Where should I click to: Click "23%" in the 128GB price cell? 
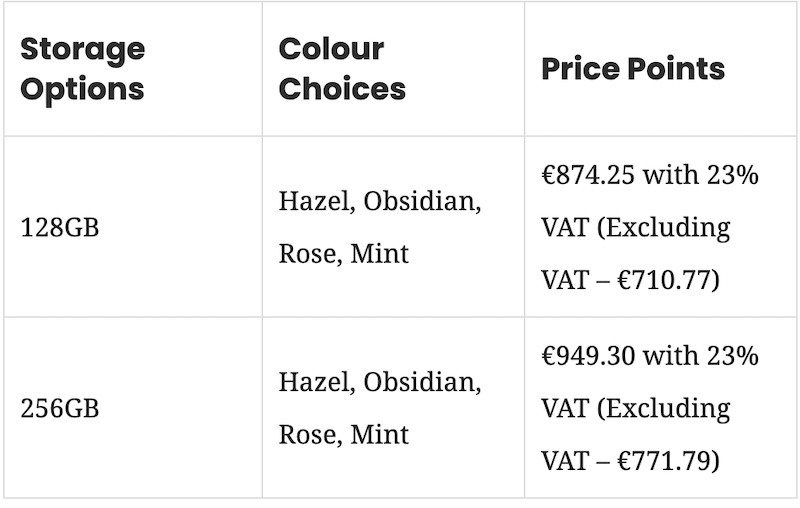[x=733, y=175]
